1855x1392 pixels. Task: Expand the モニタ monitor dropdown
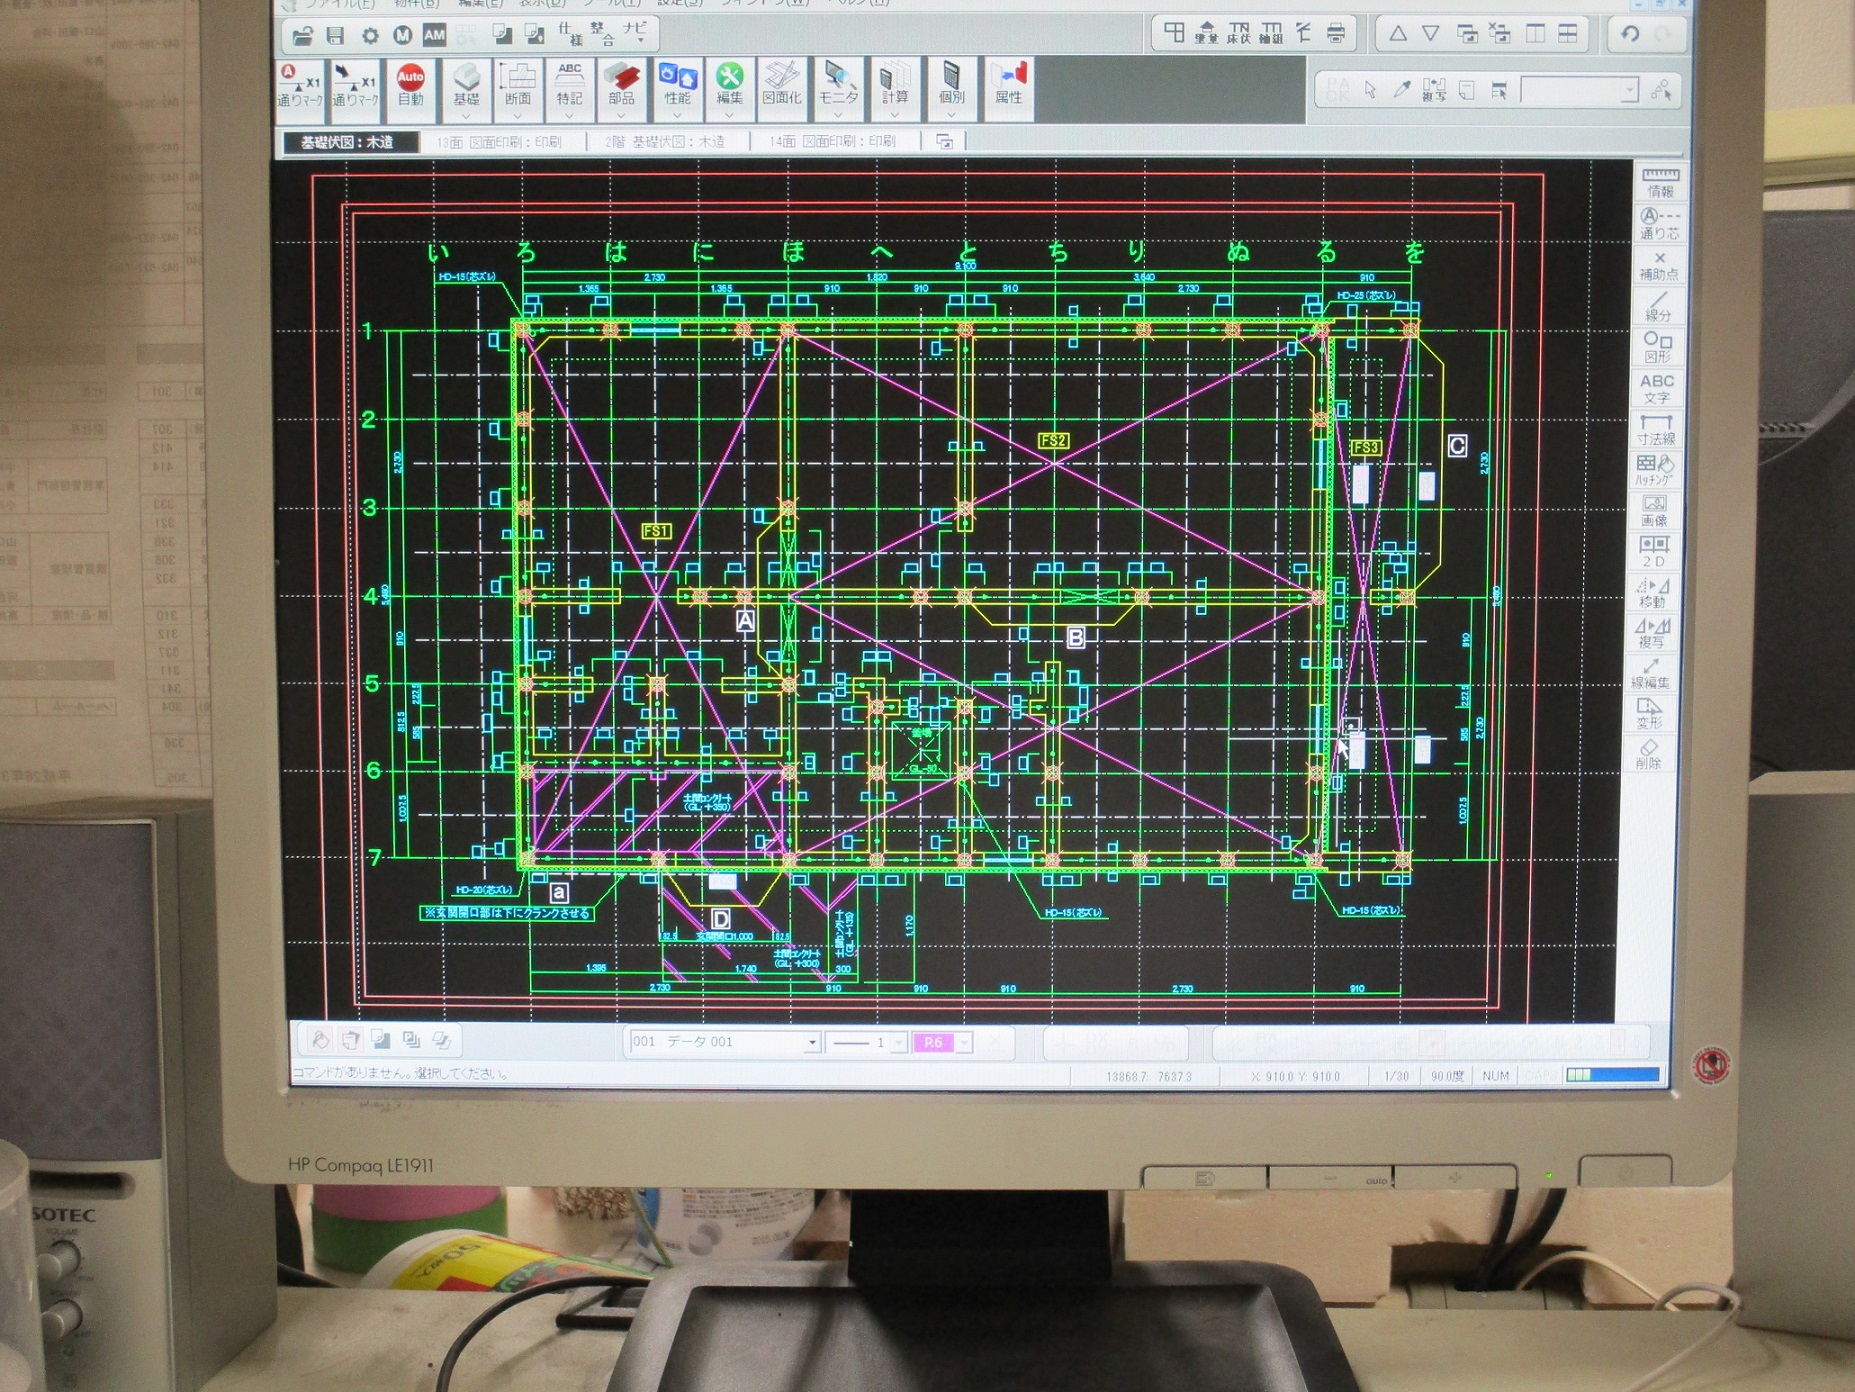(838, 116)
